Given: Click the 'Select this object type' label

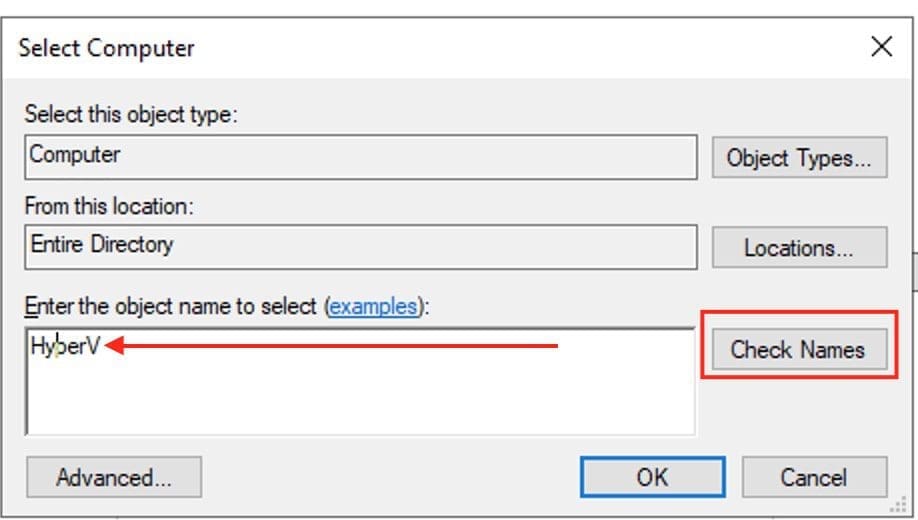Looking at the screenshot, I should [131, 114].
